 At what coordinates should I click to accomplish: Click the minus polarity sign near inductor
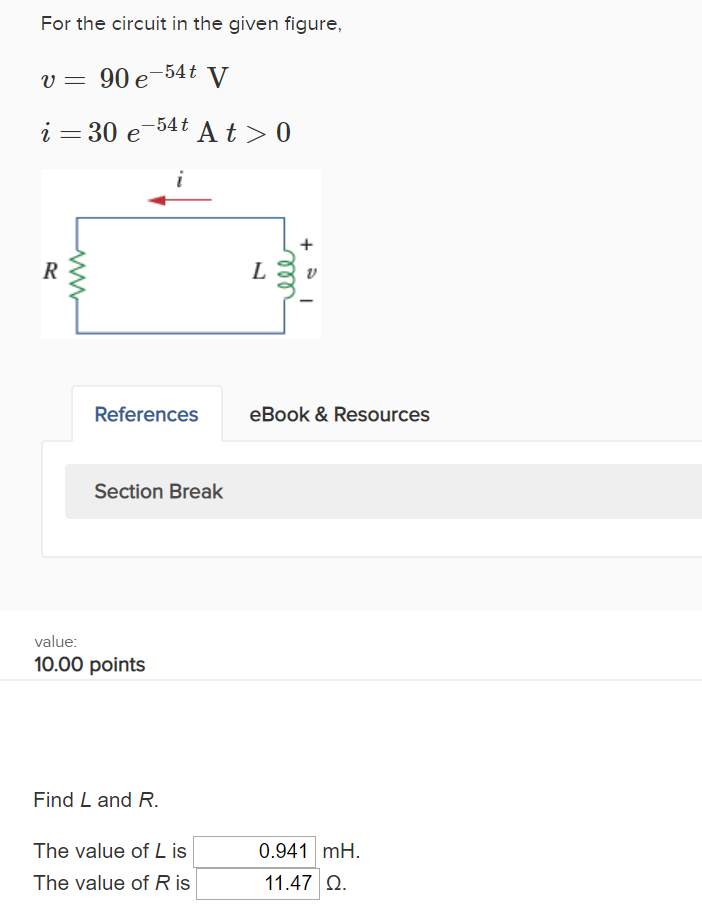point(307,300)
